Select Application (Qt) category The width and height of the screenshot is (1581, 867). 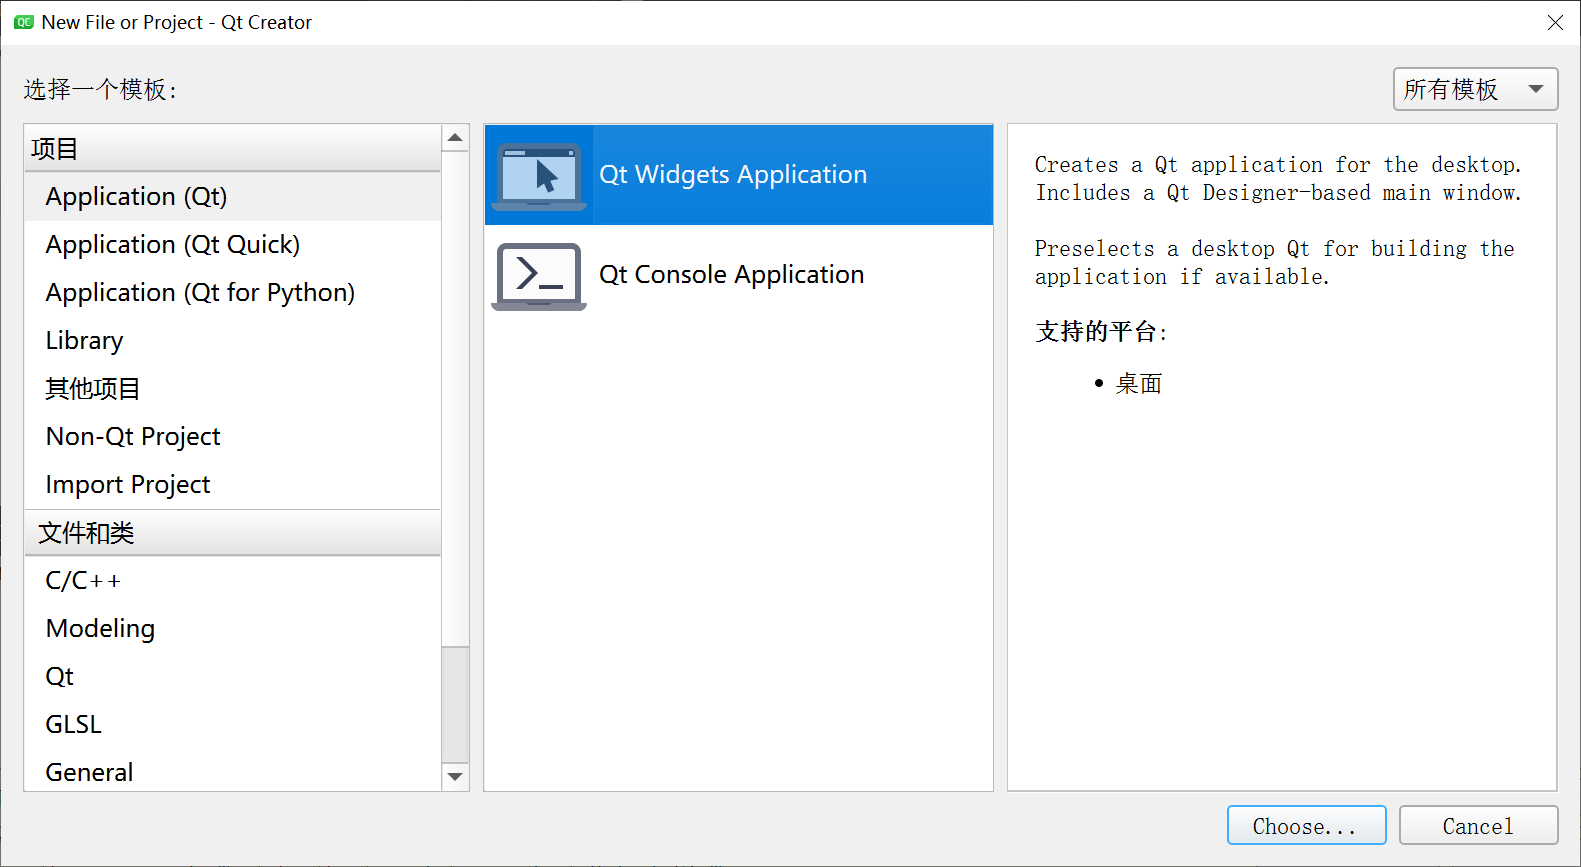[x=232, y=197]
